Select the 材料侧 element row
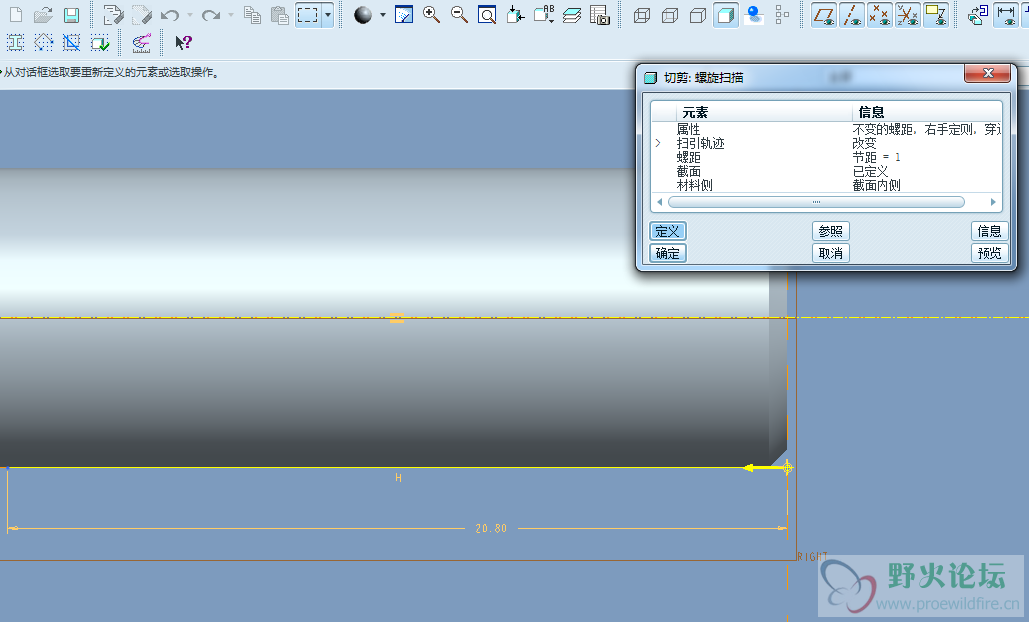Viewport: 1029px width, 622px height. [x=827, y=185]
